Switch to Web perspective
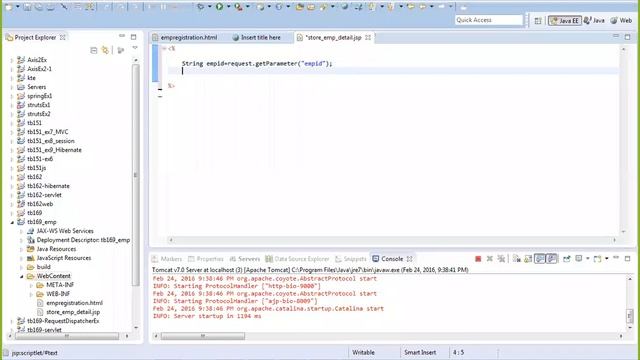The image size is (640, 360). (x=621, y=20)
